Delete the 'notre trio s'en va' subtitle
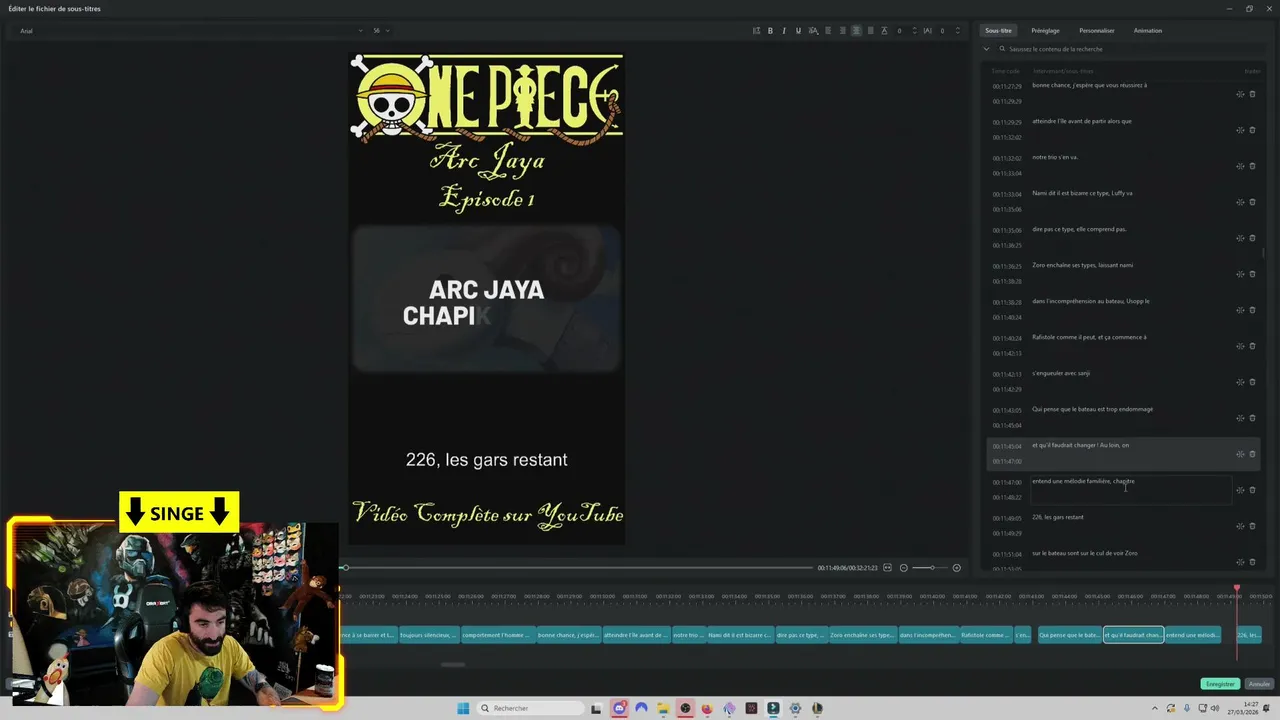1280x720 pixels. 1252,166
